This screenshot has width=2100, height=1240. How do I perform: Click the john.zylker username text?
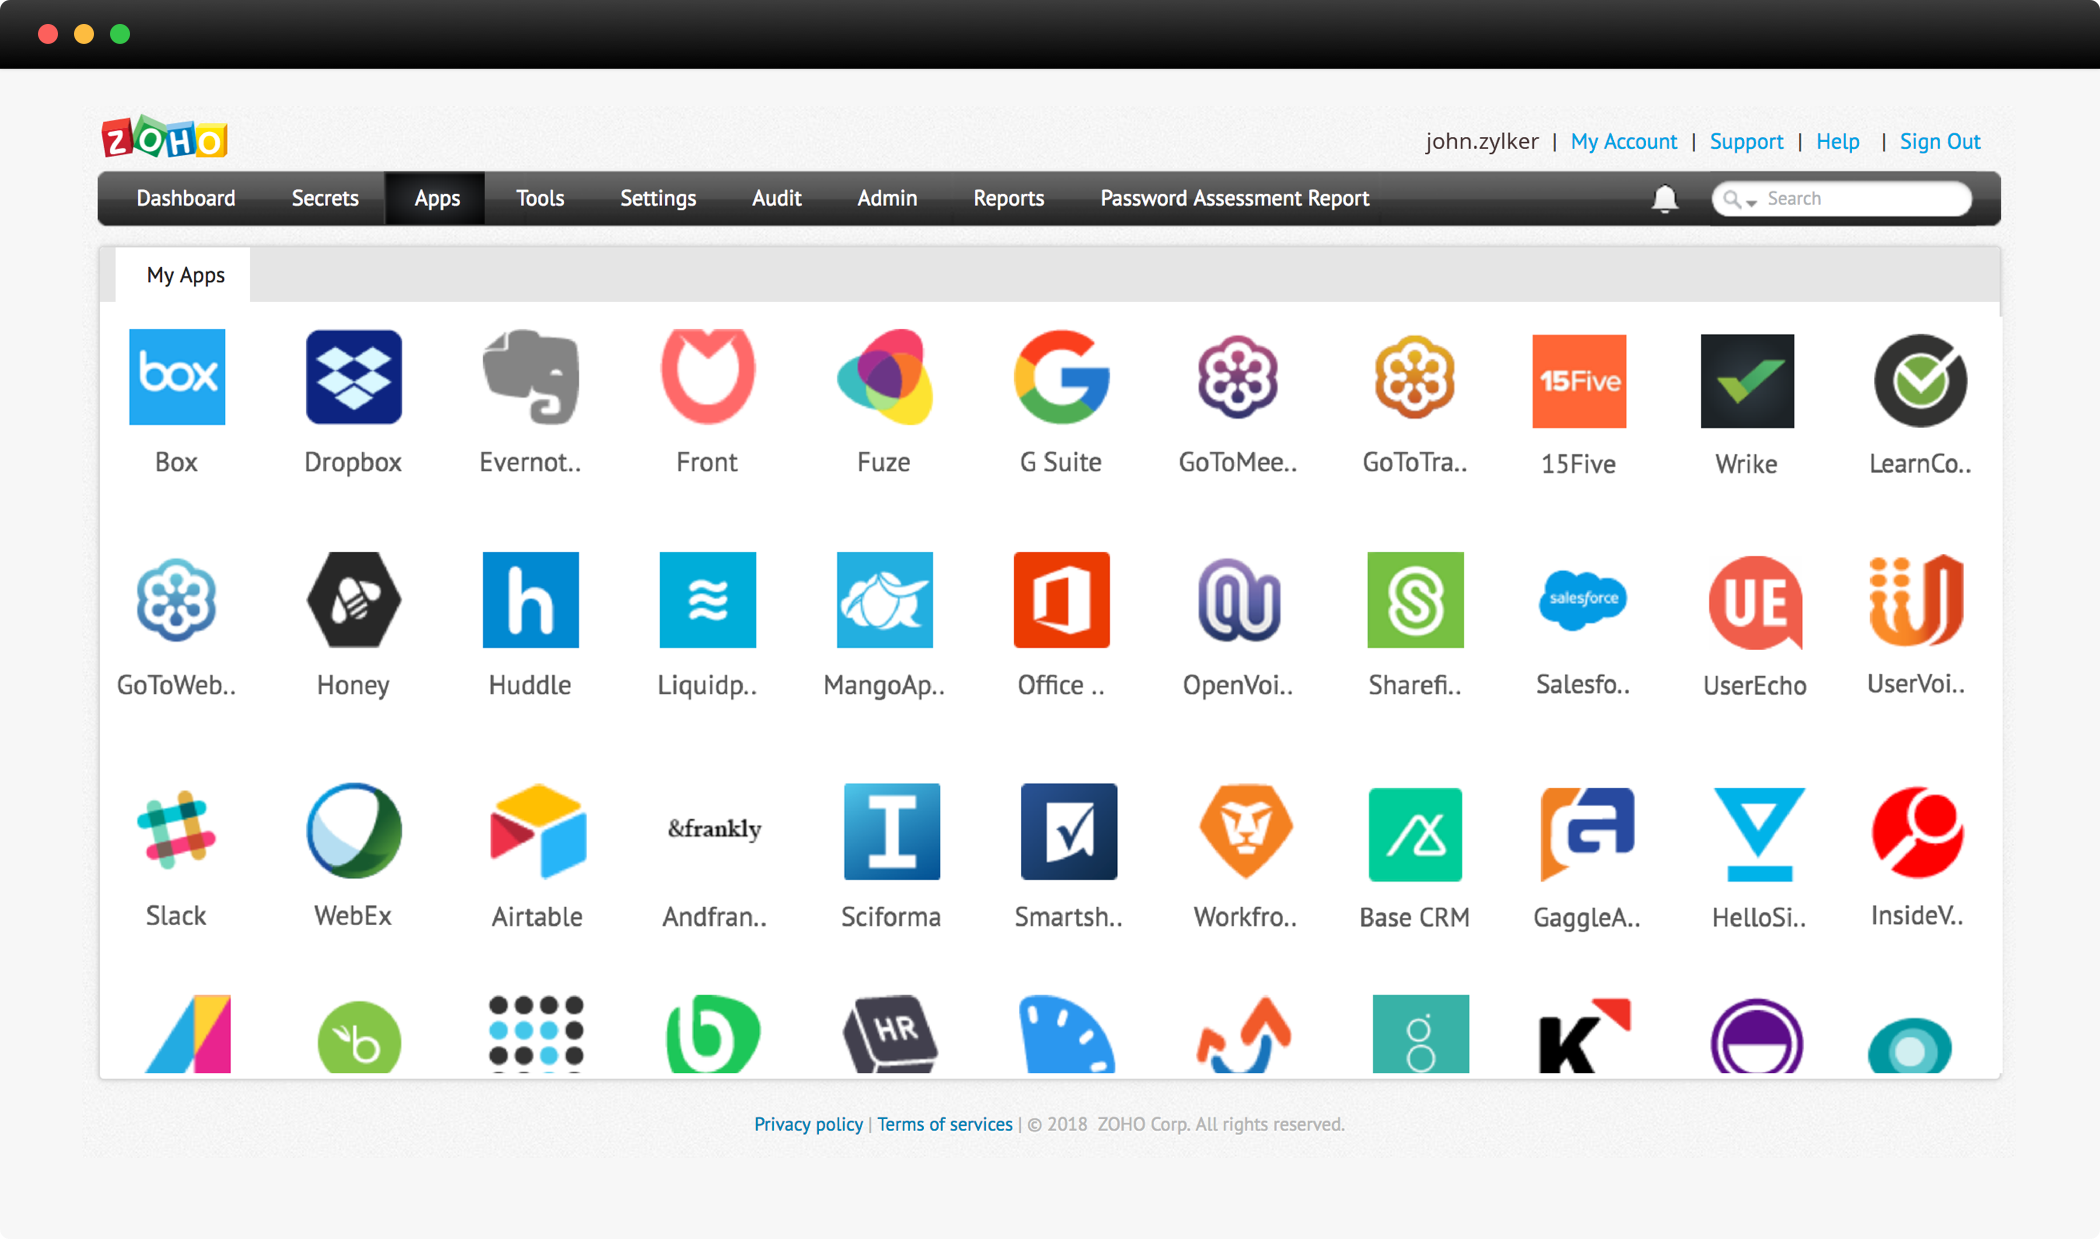click(x=1482, y=141)
